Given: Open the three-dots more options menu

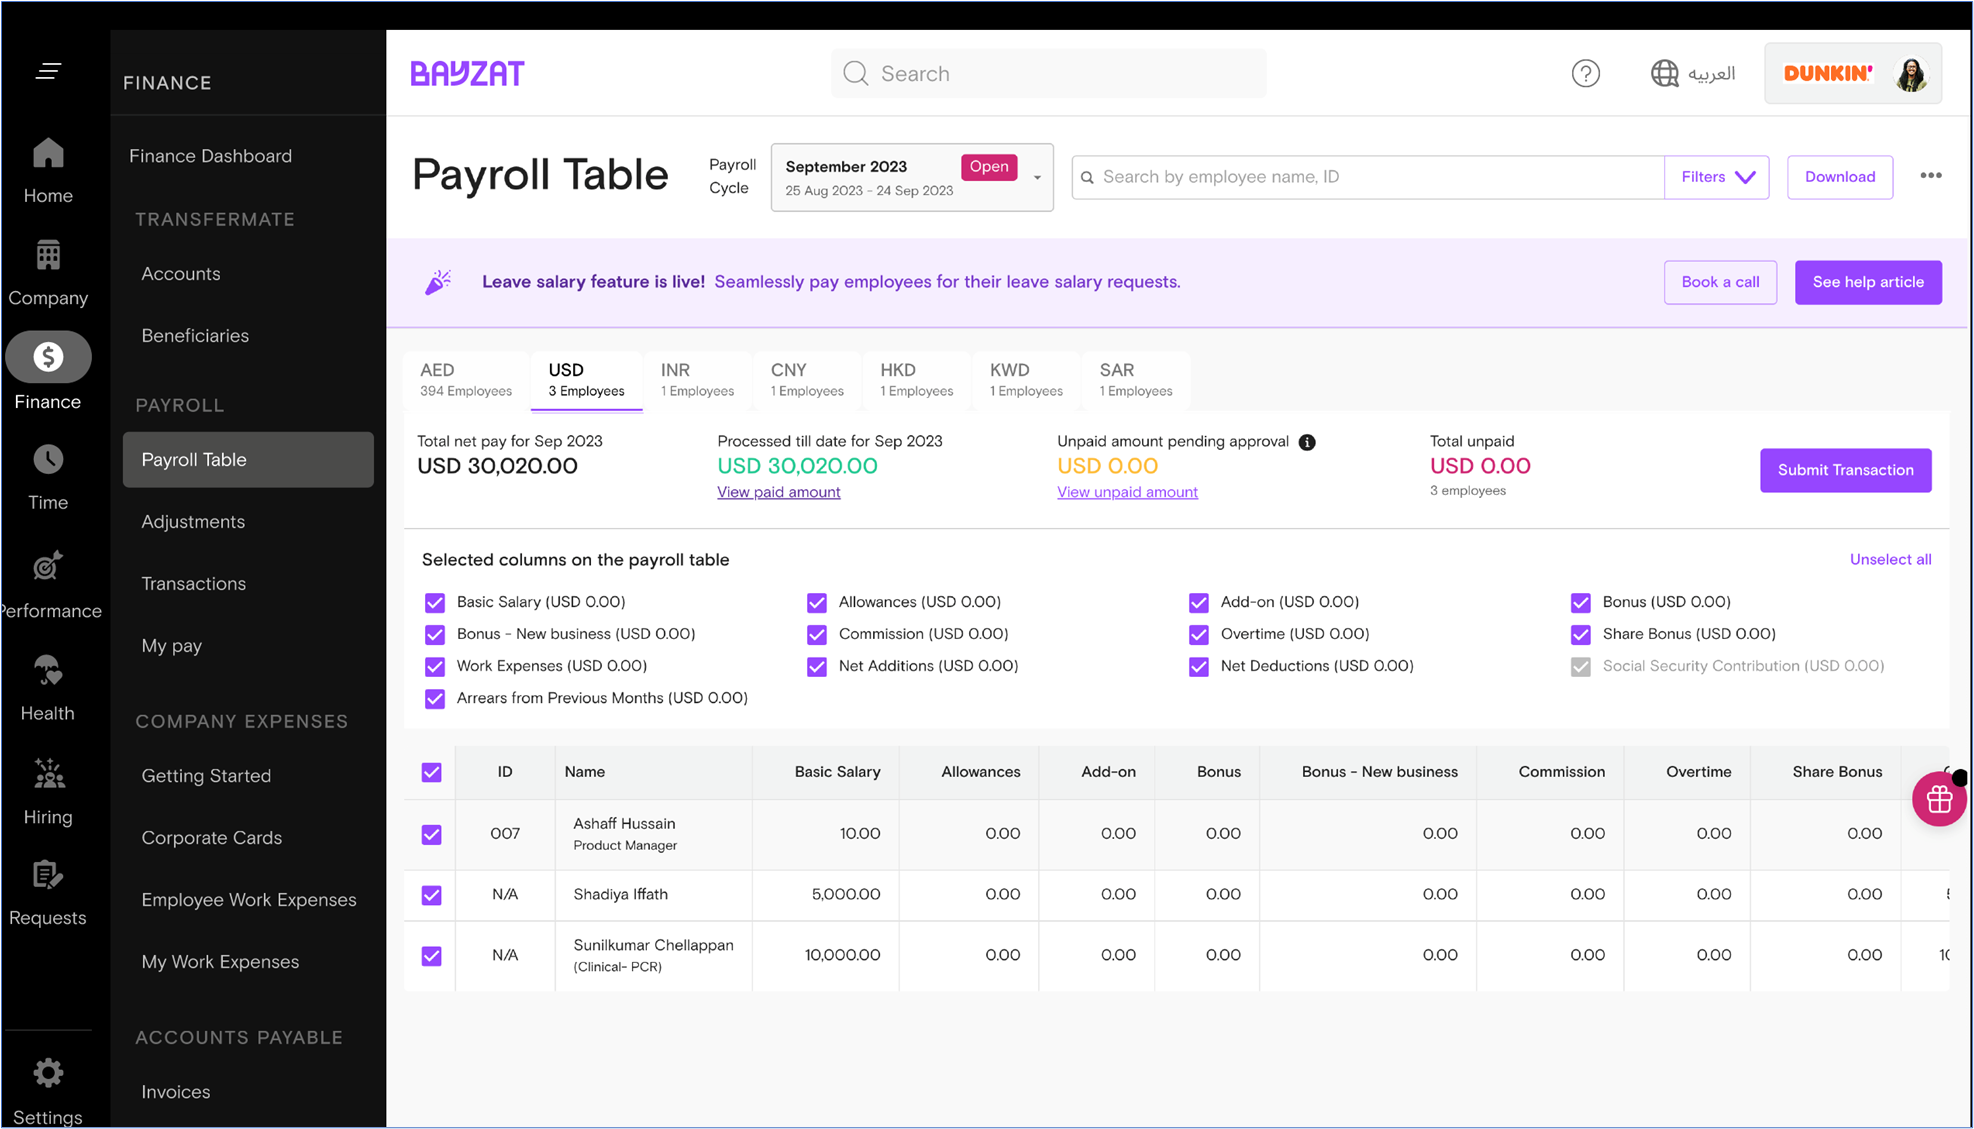Looking at the screenshot, I should click(1930, 176).
